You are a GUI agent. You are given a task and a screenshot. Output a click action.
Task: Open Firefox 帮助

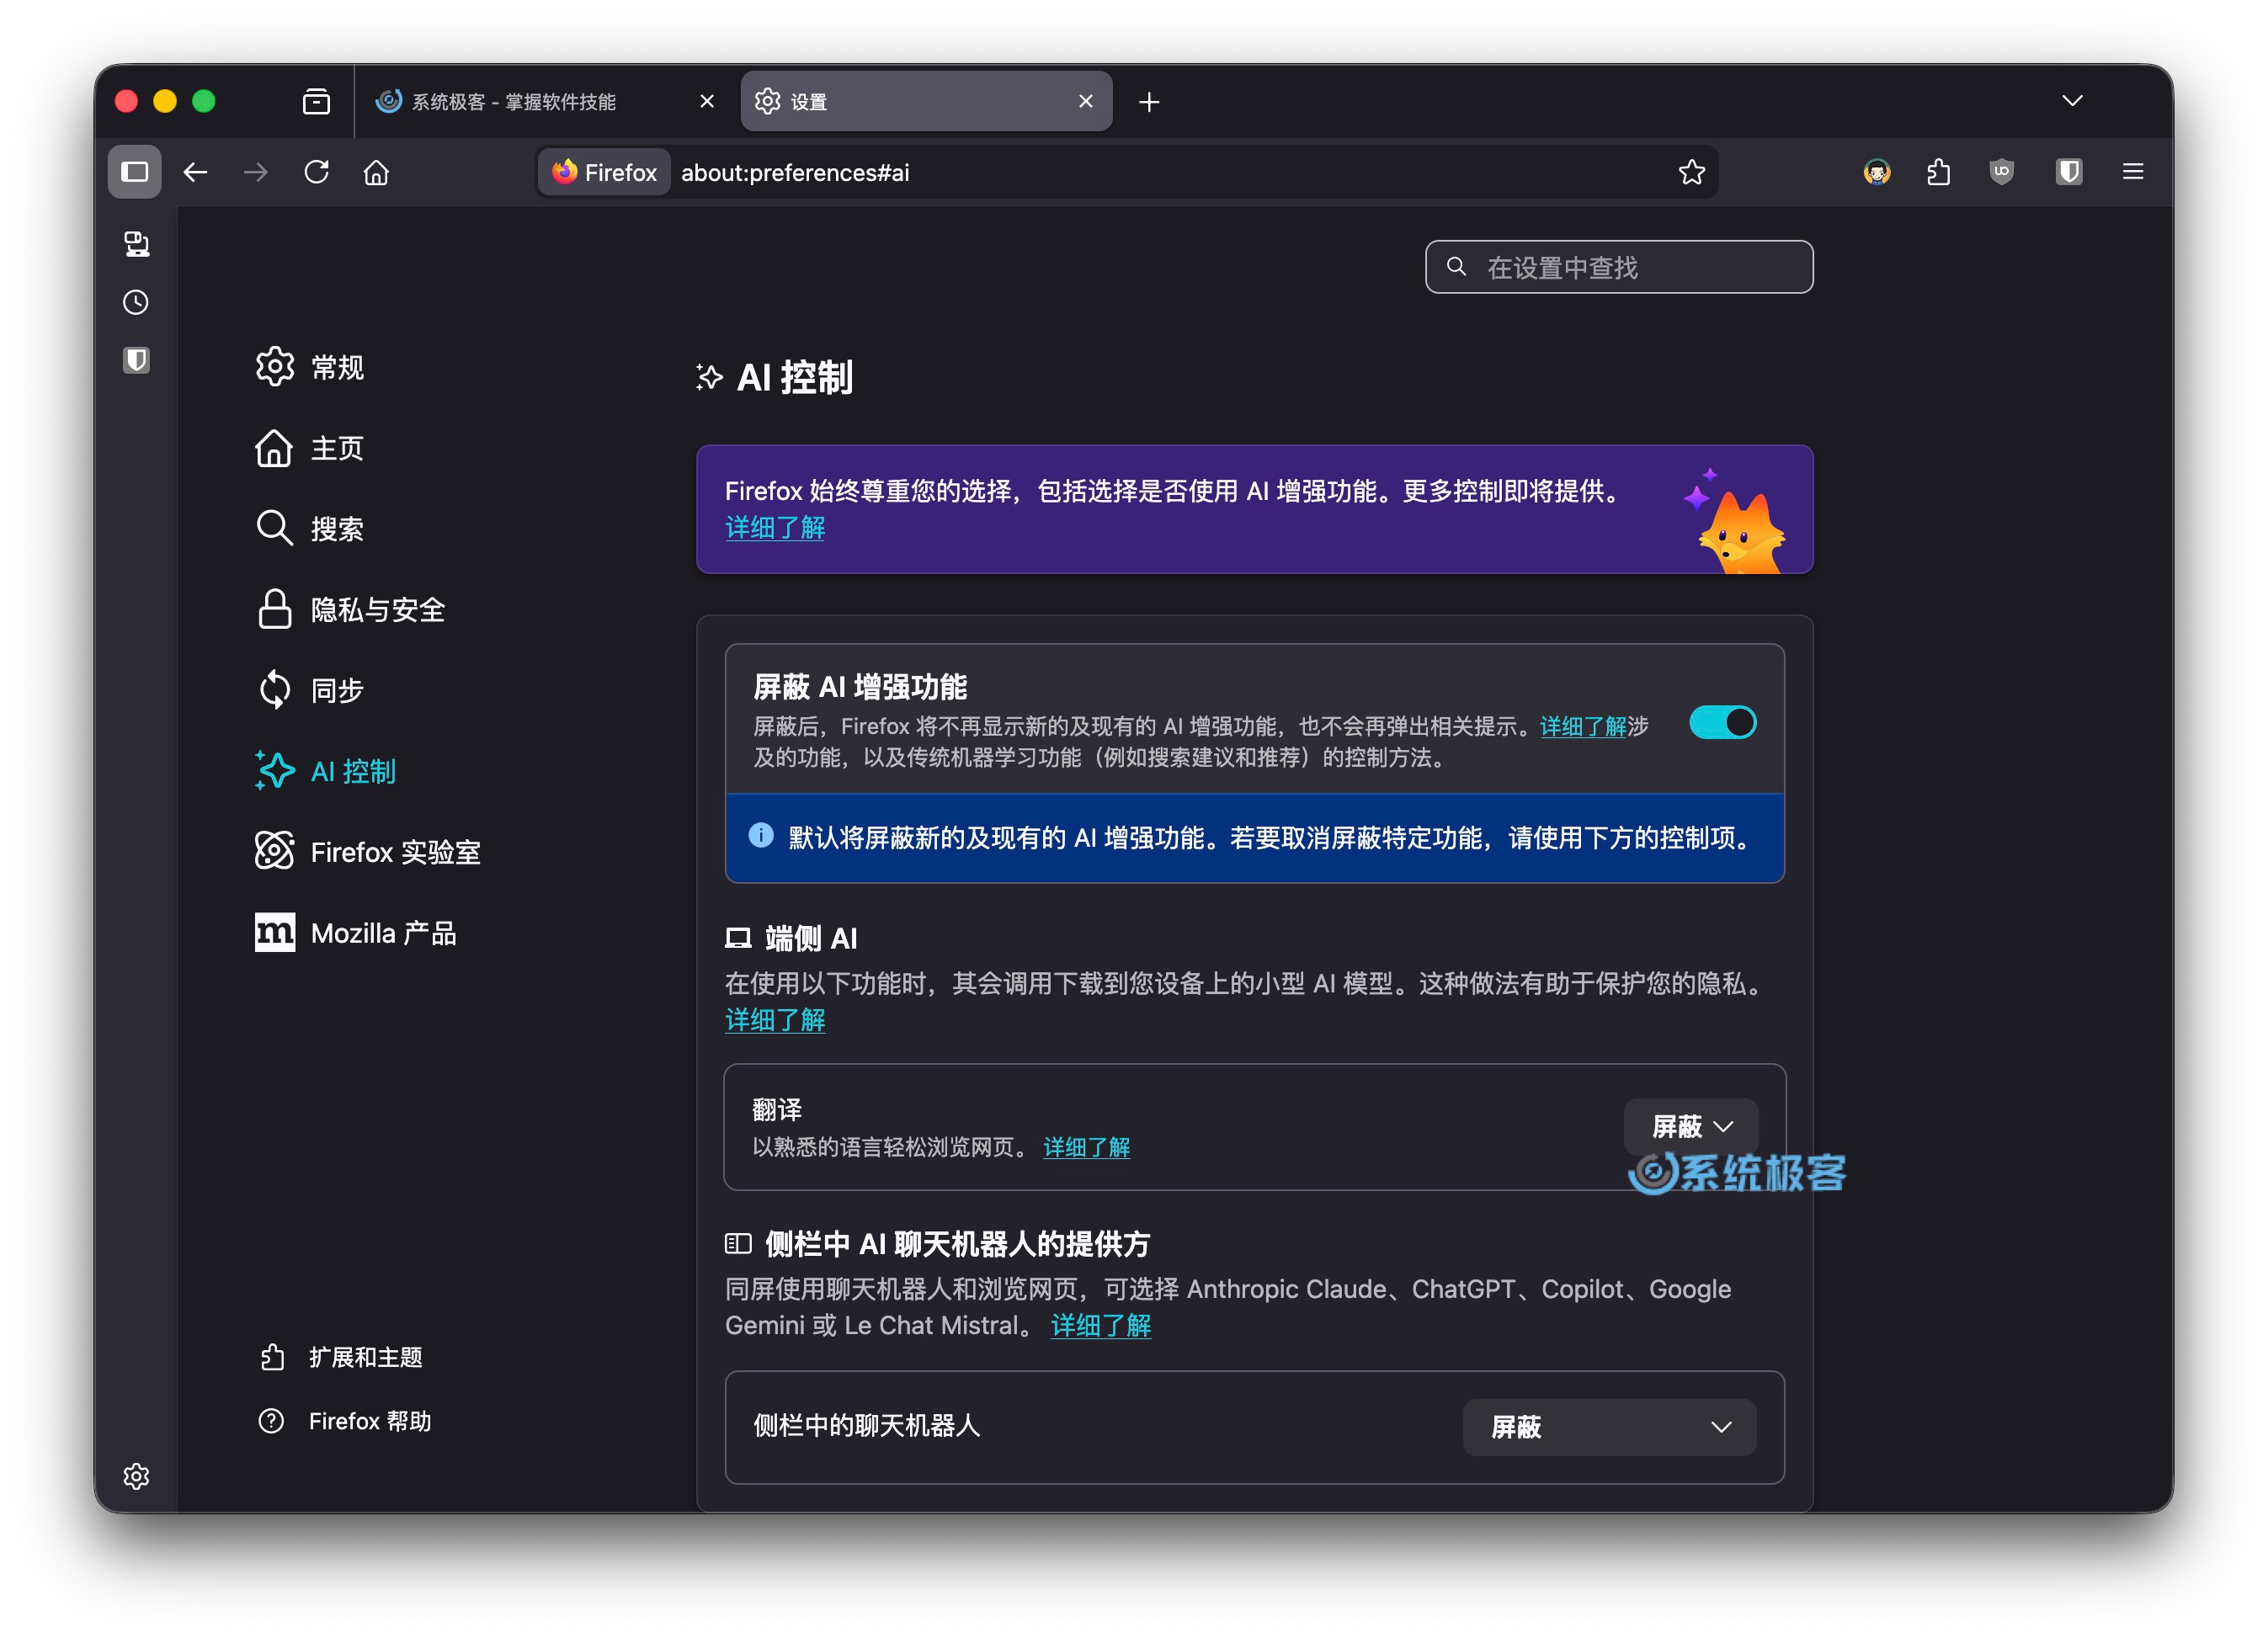pyautogui.click(x=369, y=1420)
